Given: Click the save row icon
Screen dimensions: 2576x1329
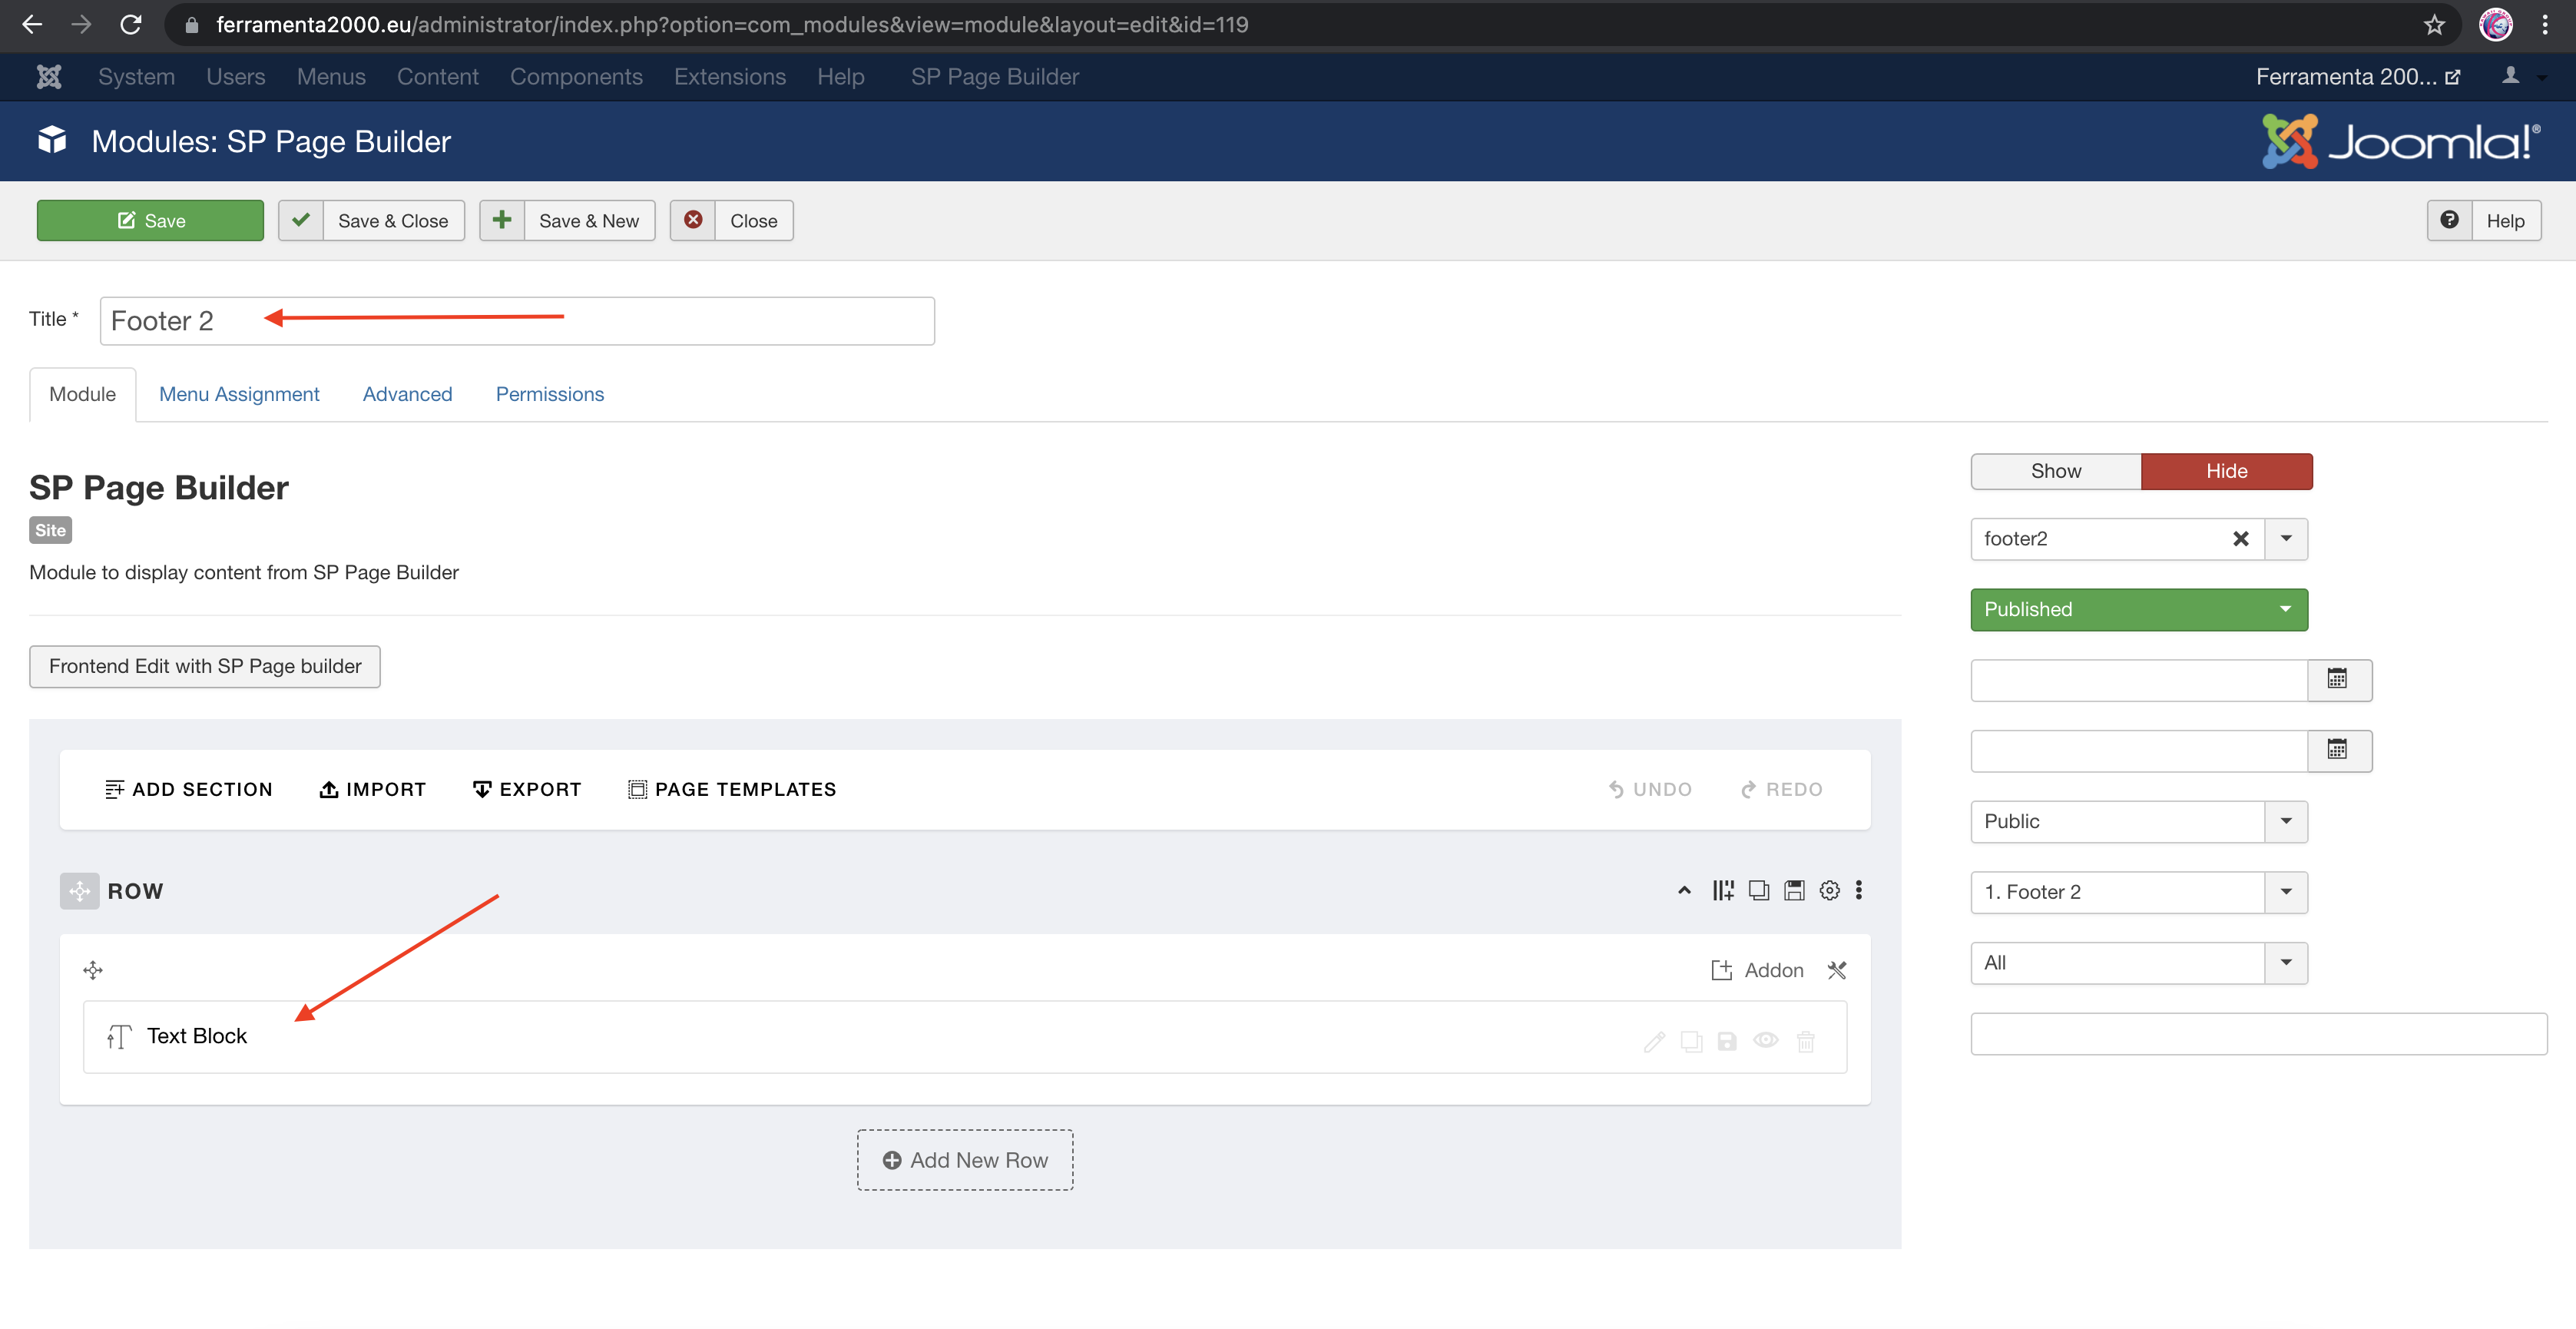Looking at the screenshot, I should 1794,890.
